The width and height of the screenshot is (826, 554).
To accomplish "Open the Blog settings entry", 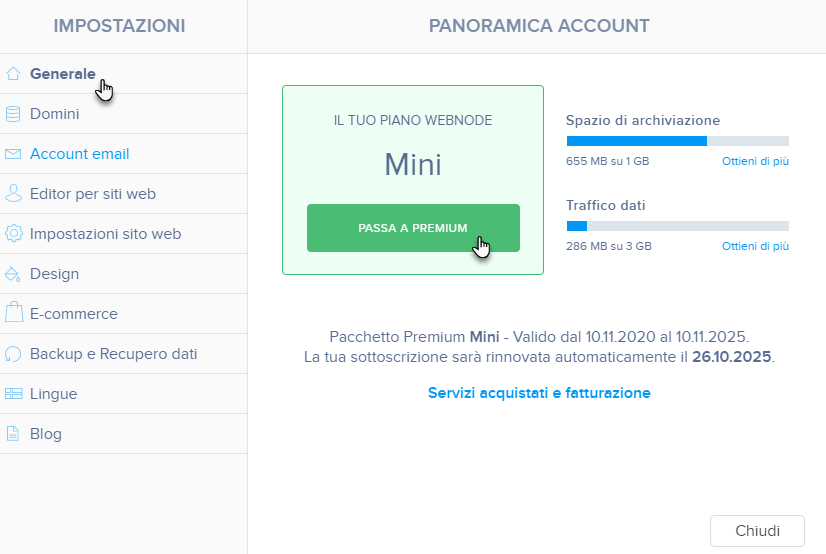I will [x=123, y=434].
